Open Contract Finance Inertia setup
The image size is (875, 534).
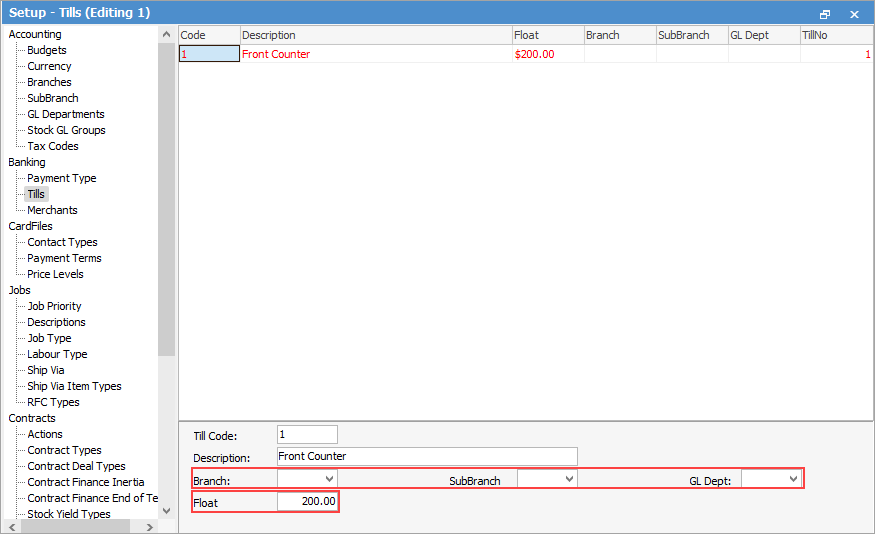85,482
